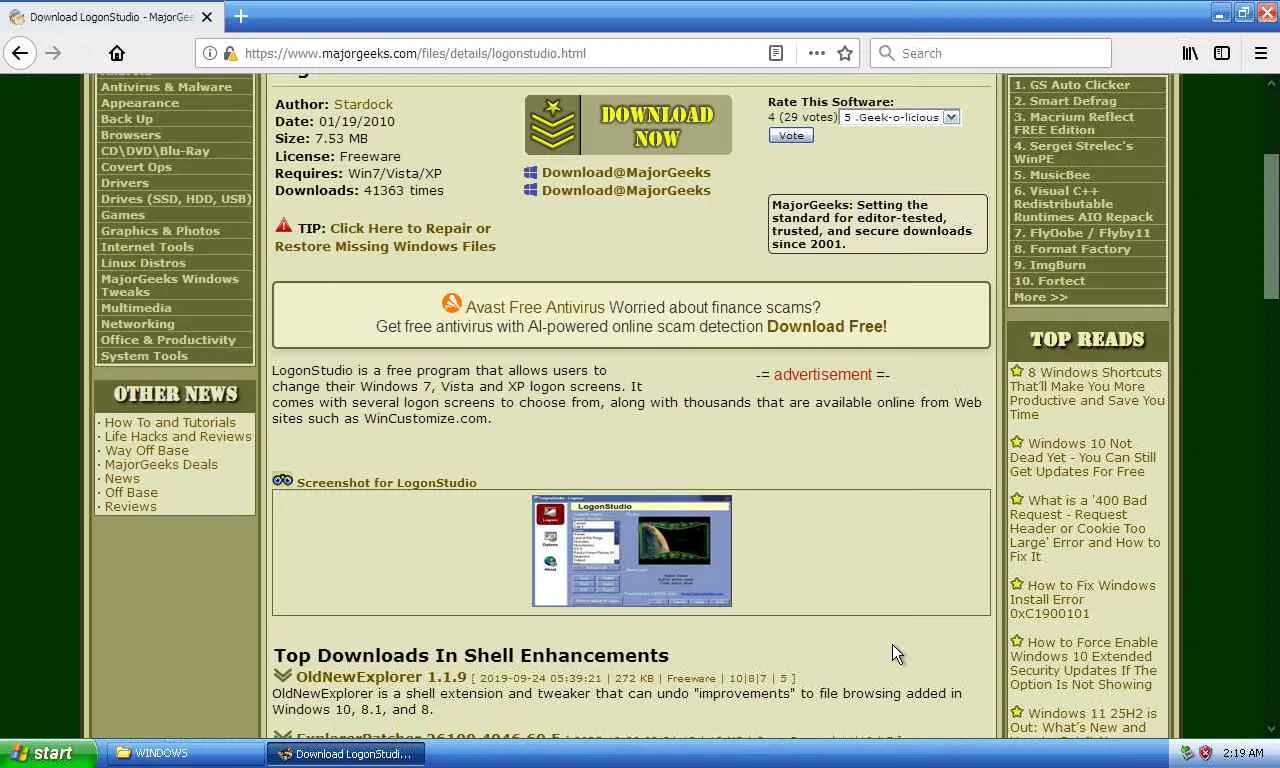1280x768 pixels.
Task: Follow the Repair Missing Windows Files link
Action: (x=385, y=237)
